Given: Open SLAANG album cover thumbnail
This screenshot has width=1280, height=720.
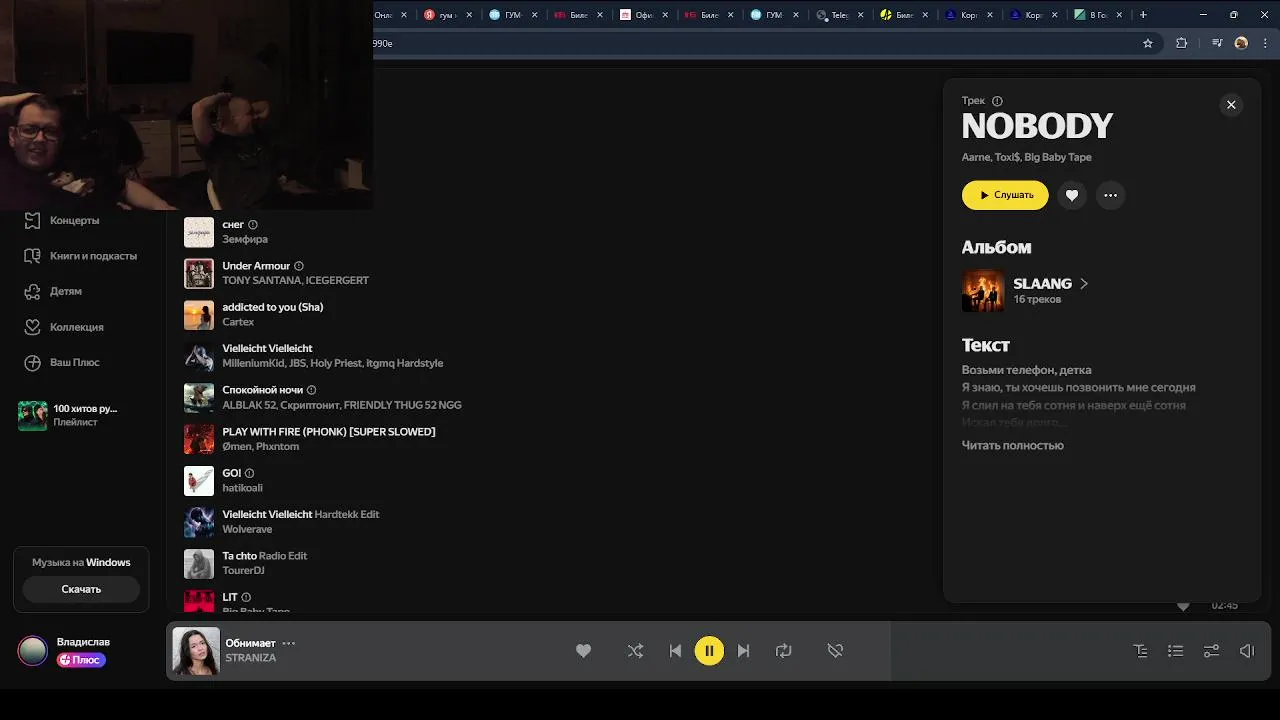Looking at the screenshot, I should pos(983,291).
